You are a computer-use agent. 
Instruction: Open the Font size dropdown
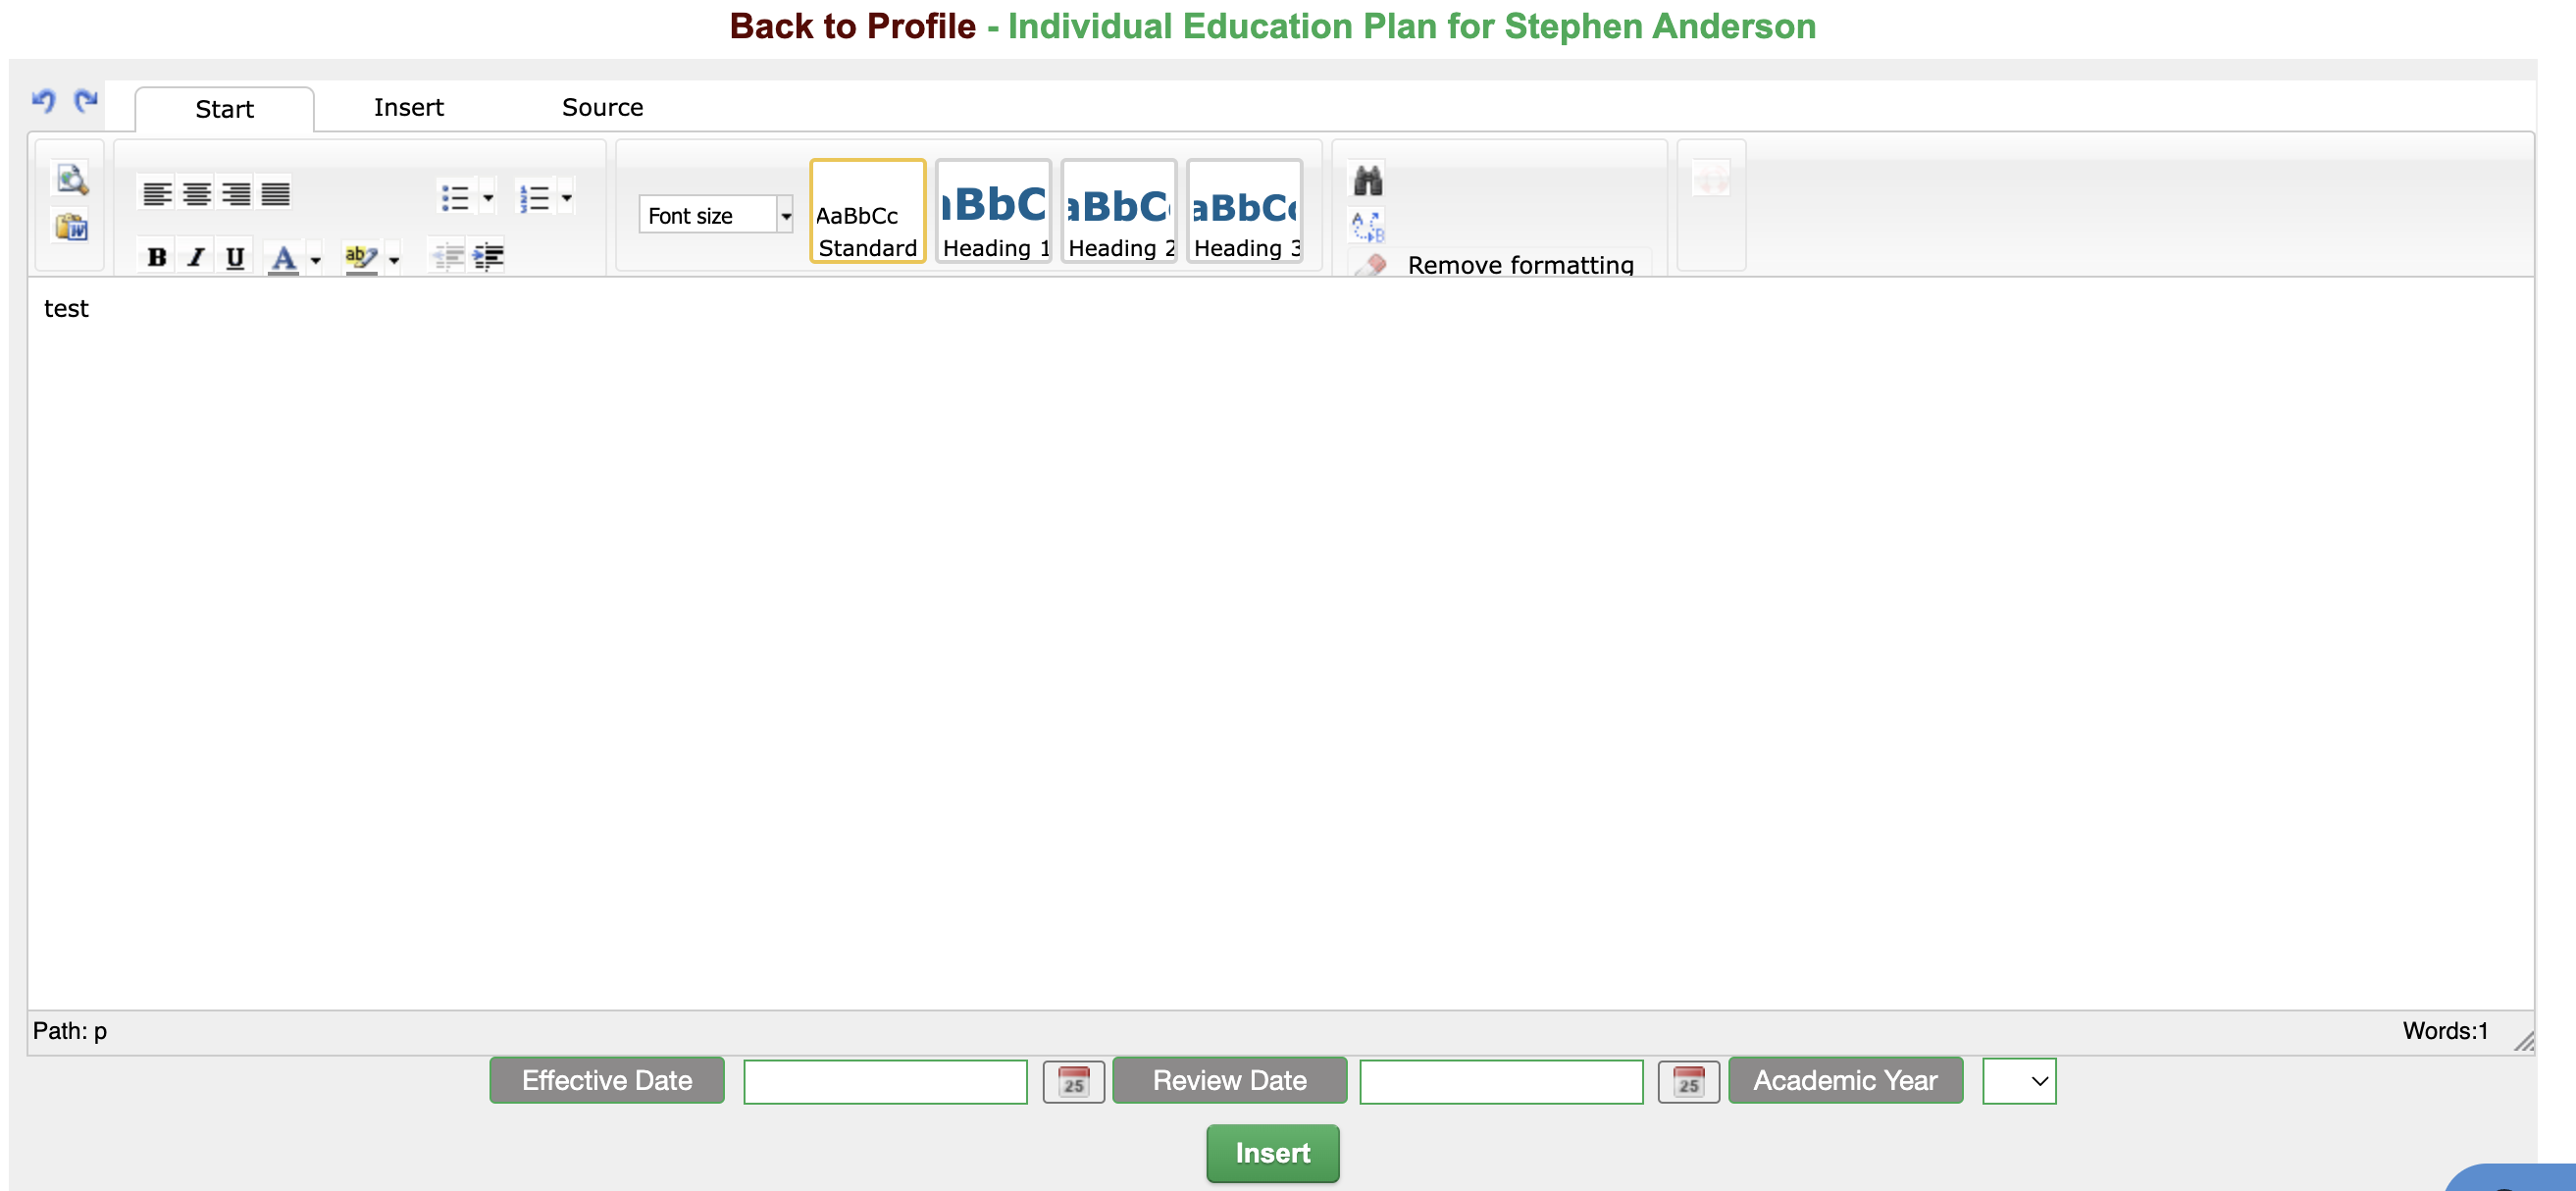[716, 215]
